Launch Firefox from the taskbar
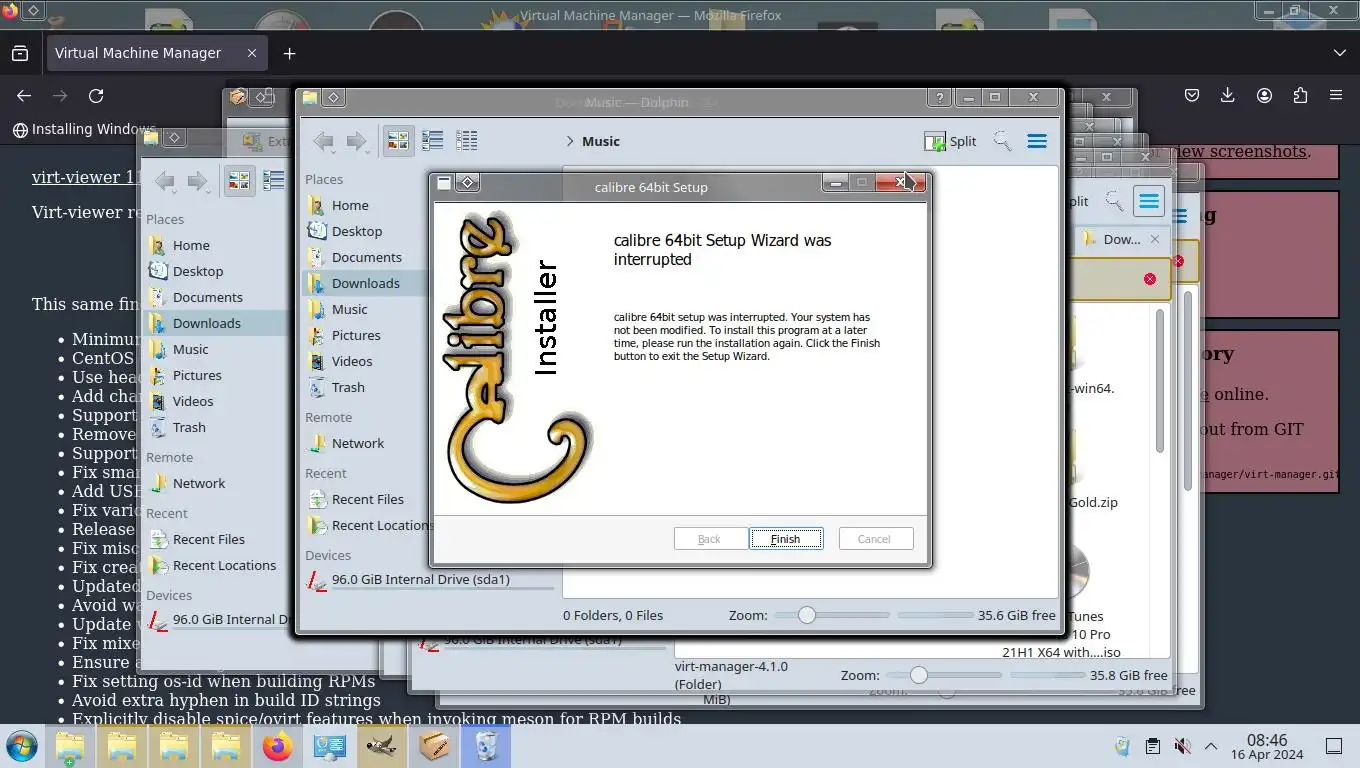The width and height of the screenshot is (1360, 768). pos(278,746)
